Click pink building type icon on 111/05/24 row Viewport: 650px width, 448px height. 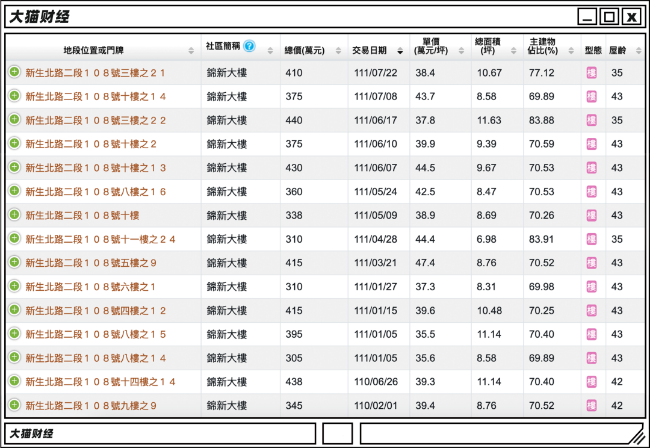(x=592, y=191)
